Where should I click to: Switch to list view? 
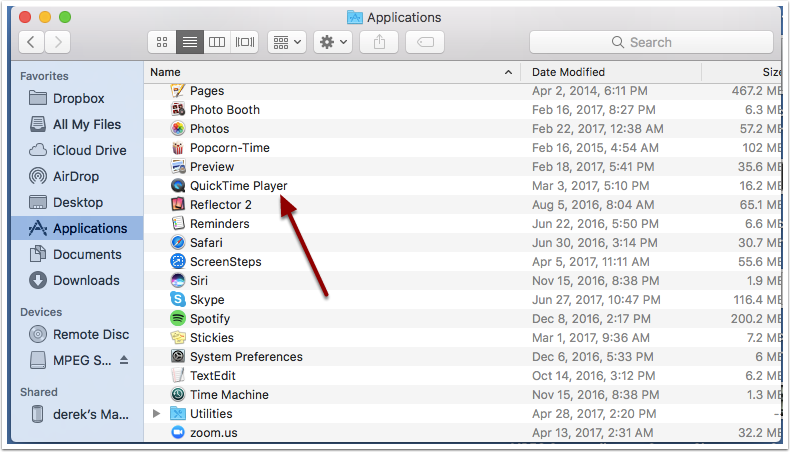click(x=190, y=42)
